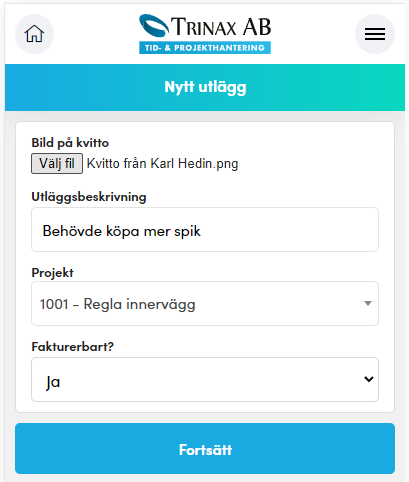The width and height of the screenshot is (409, 482).
Task: Open the Projekt dropdown showing 1001 – Regla innervägg
Action: pyautogui.click(x=205, y=303)
